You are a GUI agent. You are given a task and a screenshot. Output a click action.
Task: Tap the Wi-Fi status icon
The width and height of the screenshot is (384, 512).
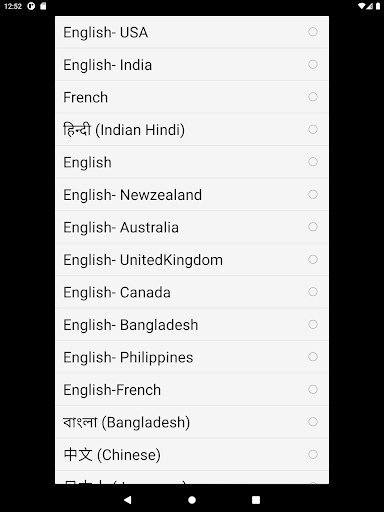pyautogui.click(x=361, y=6)
